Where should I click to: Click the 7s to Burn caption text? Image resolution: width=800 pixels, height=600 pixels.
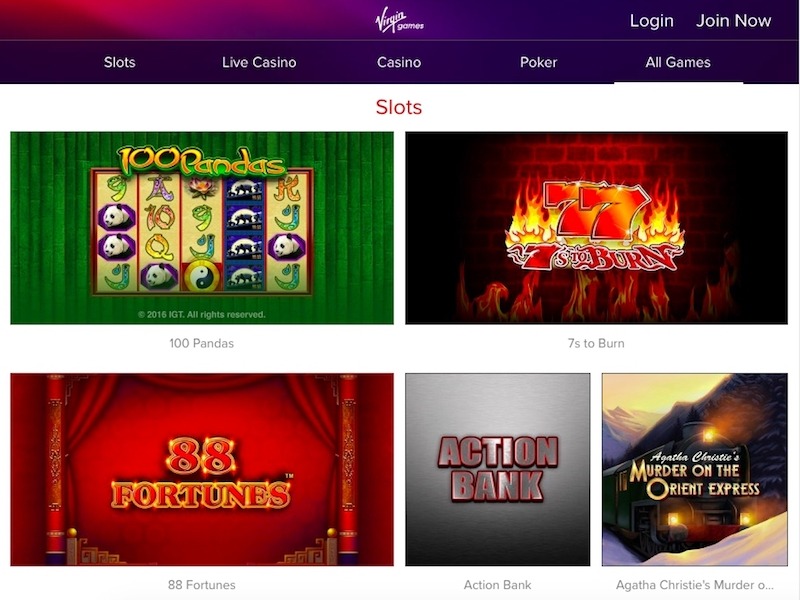(596, 343)
